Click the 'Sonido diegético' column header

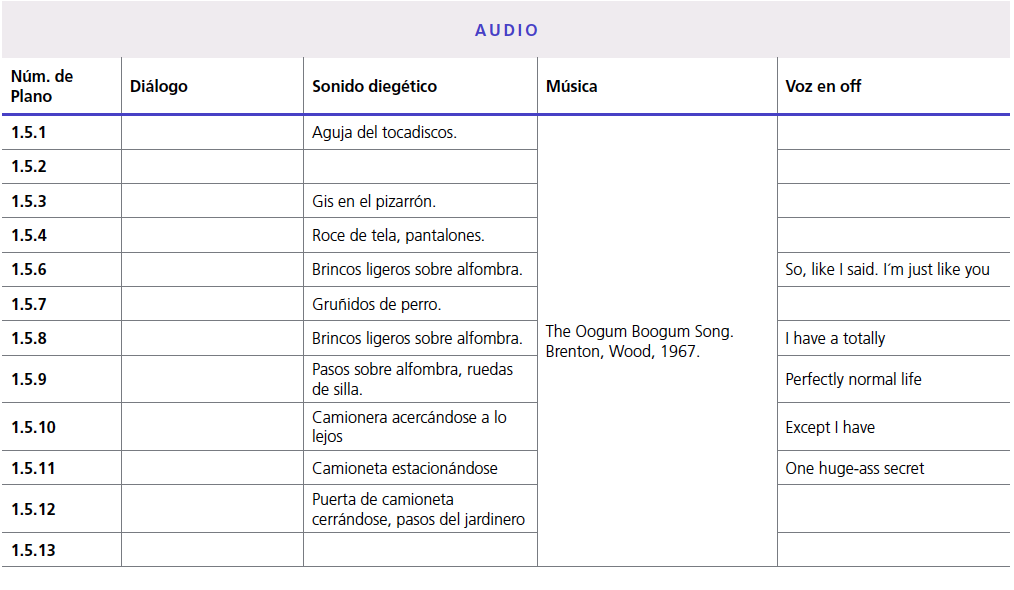tap(374, 86)
